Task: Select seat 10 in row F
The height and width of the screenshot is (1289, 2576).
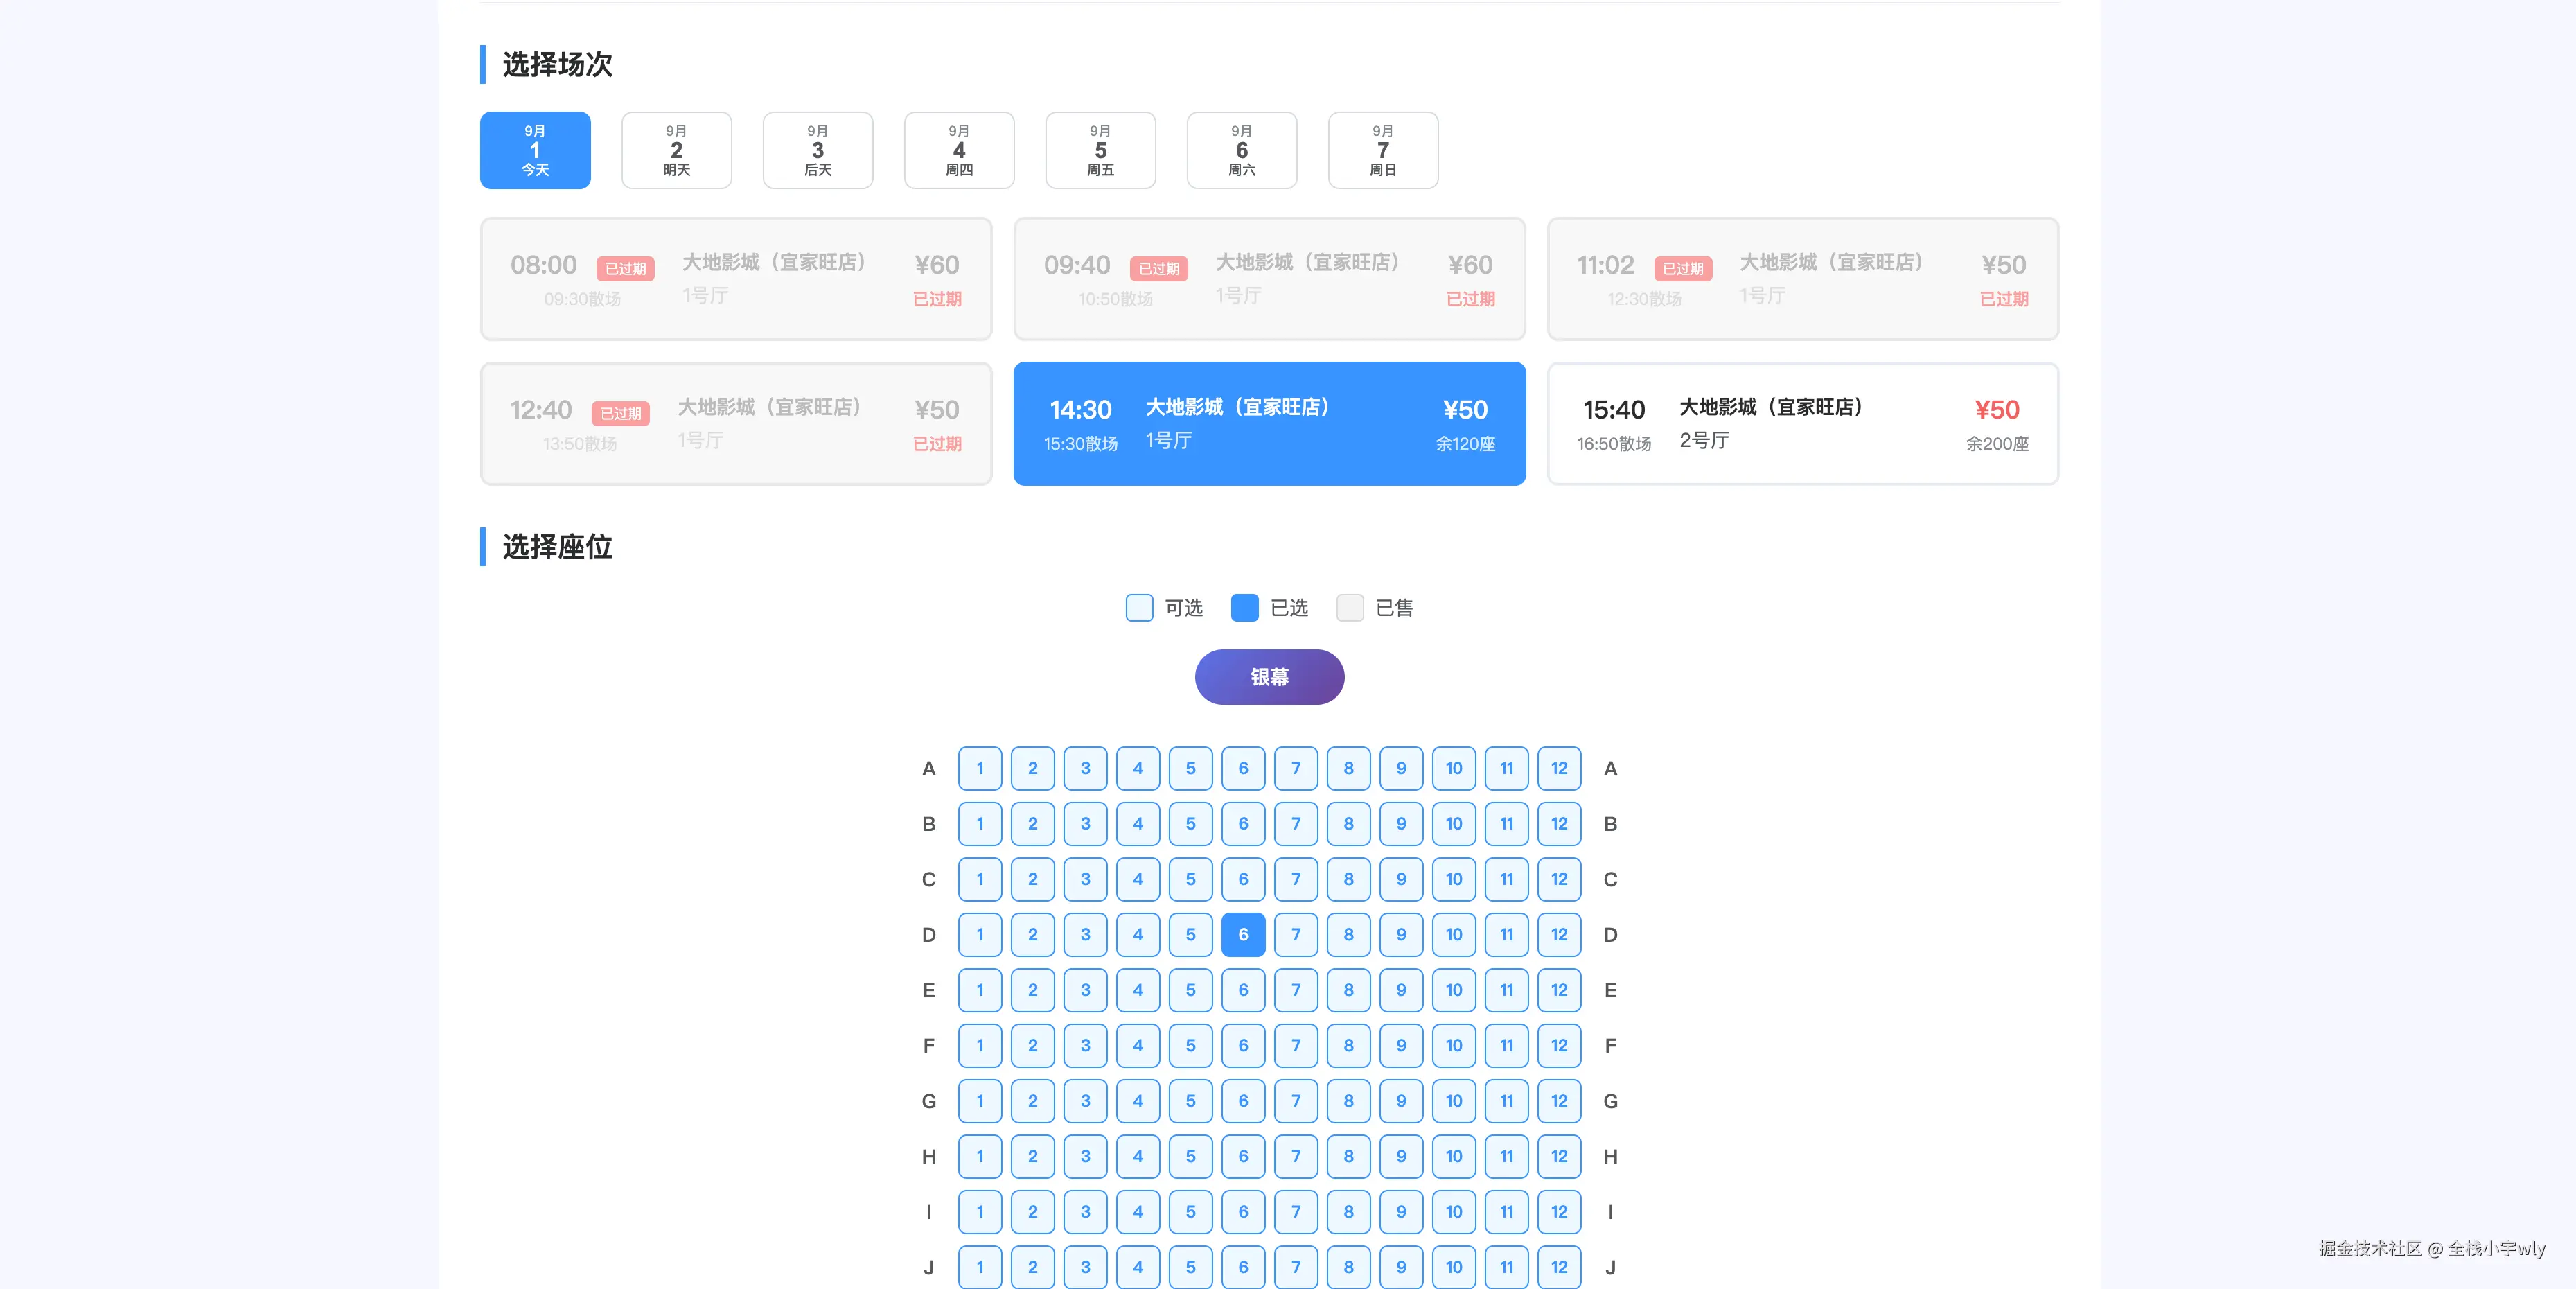Action: pos(1454,1045)
